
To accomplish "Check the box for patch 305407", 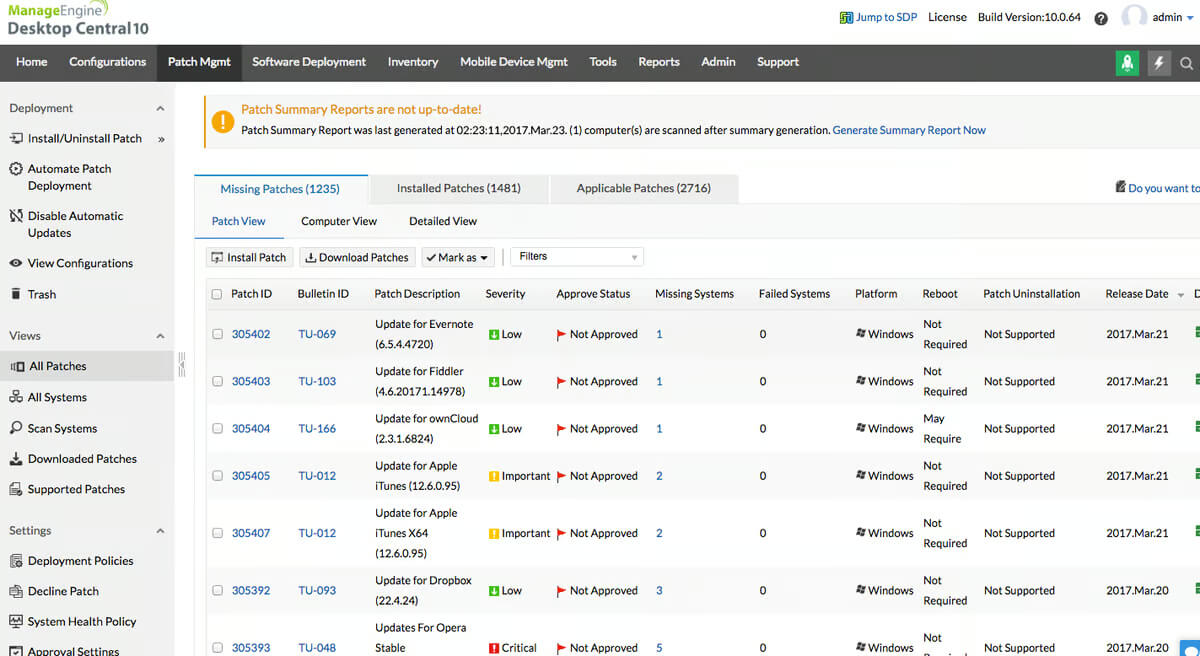I will click(217, 533).
